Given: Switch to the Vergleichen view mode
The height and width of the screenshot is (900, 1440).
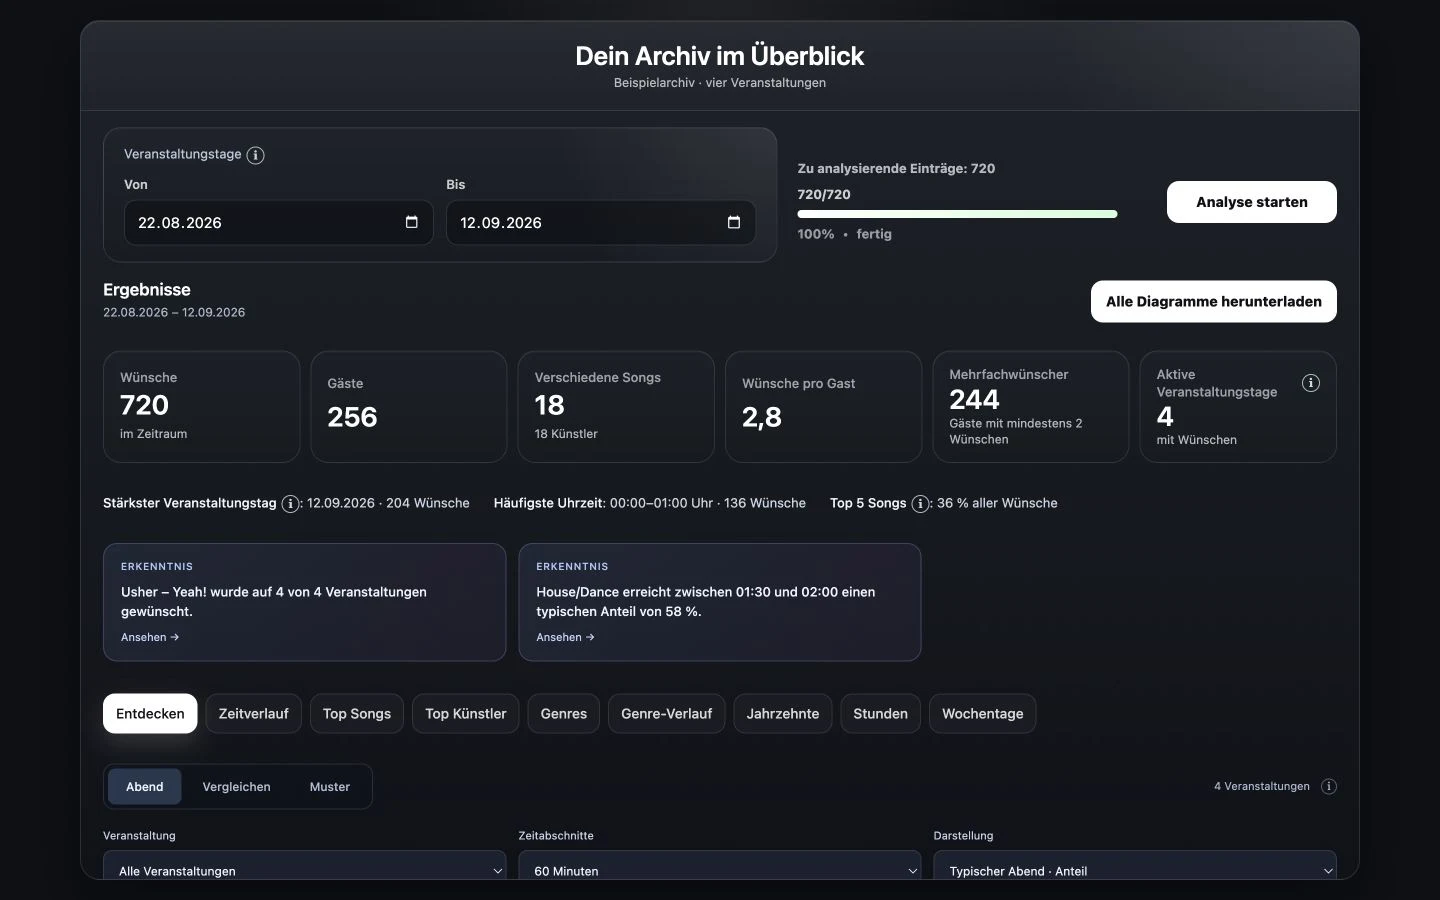Looking at the screenshot, I should [x=236, y=787].
